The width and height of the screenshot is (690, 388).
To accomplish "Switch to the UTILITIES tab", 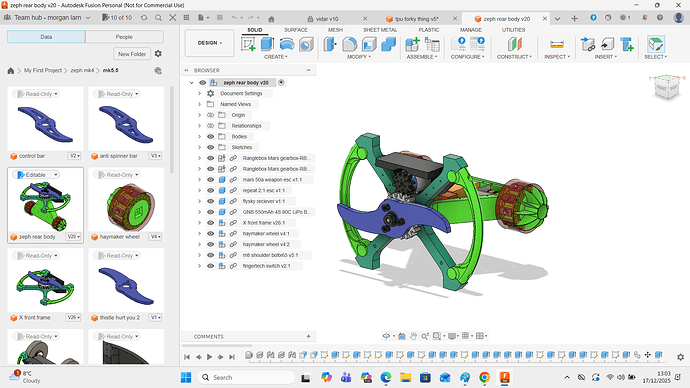I will 514,30.
